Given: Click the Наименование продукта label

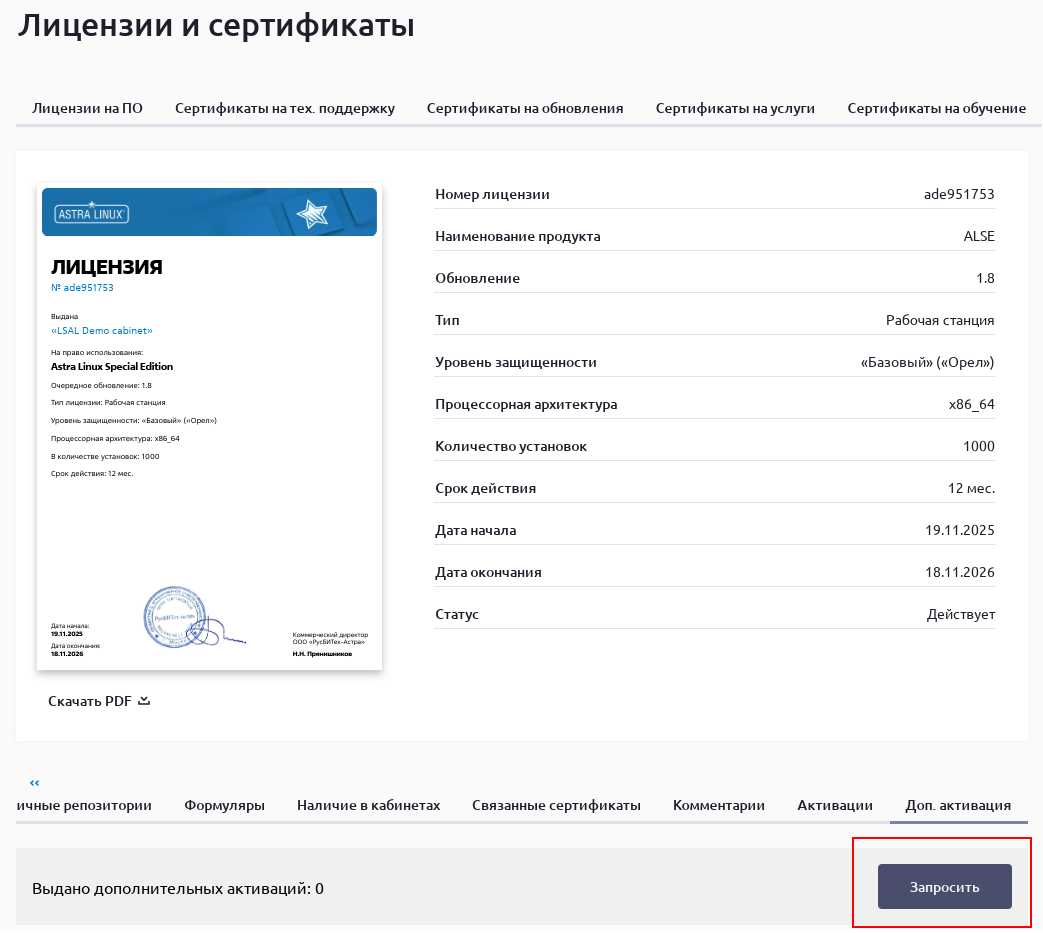Looking at the screenshot, I should coord(518,236).
